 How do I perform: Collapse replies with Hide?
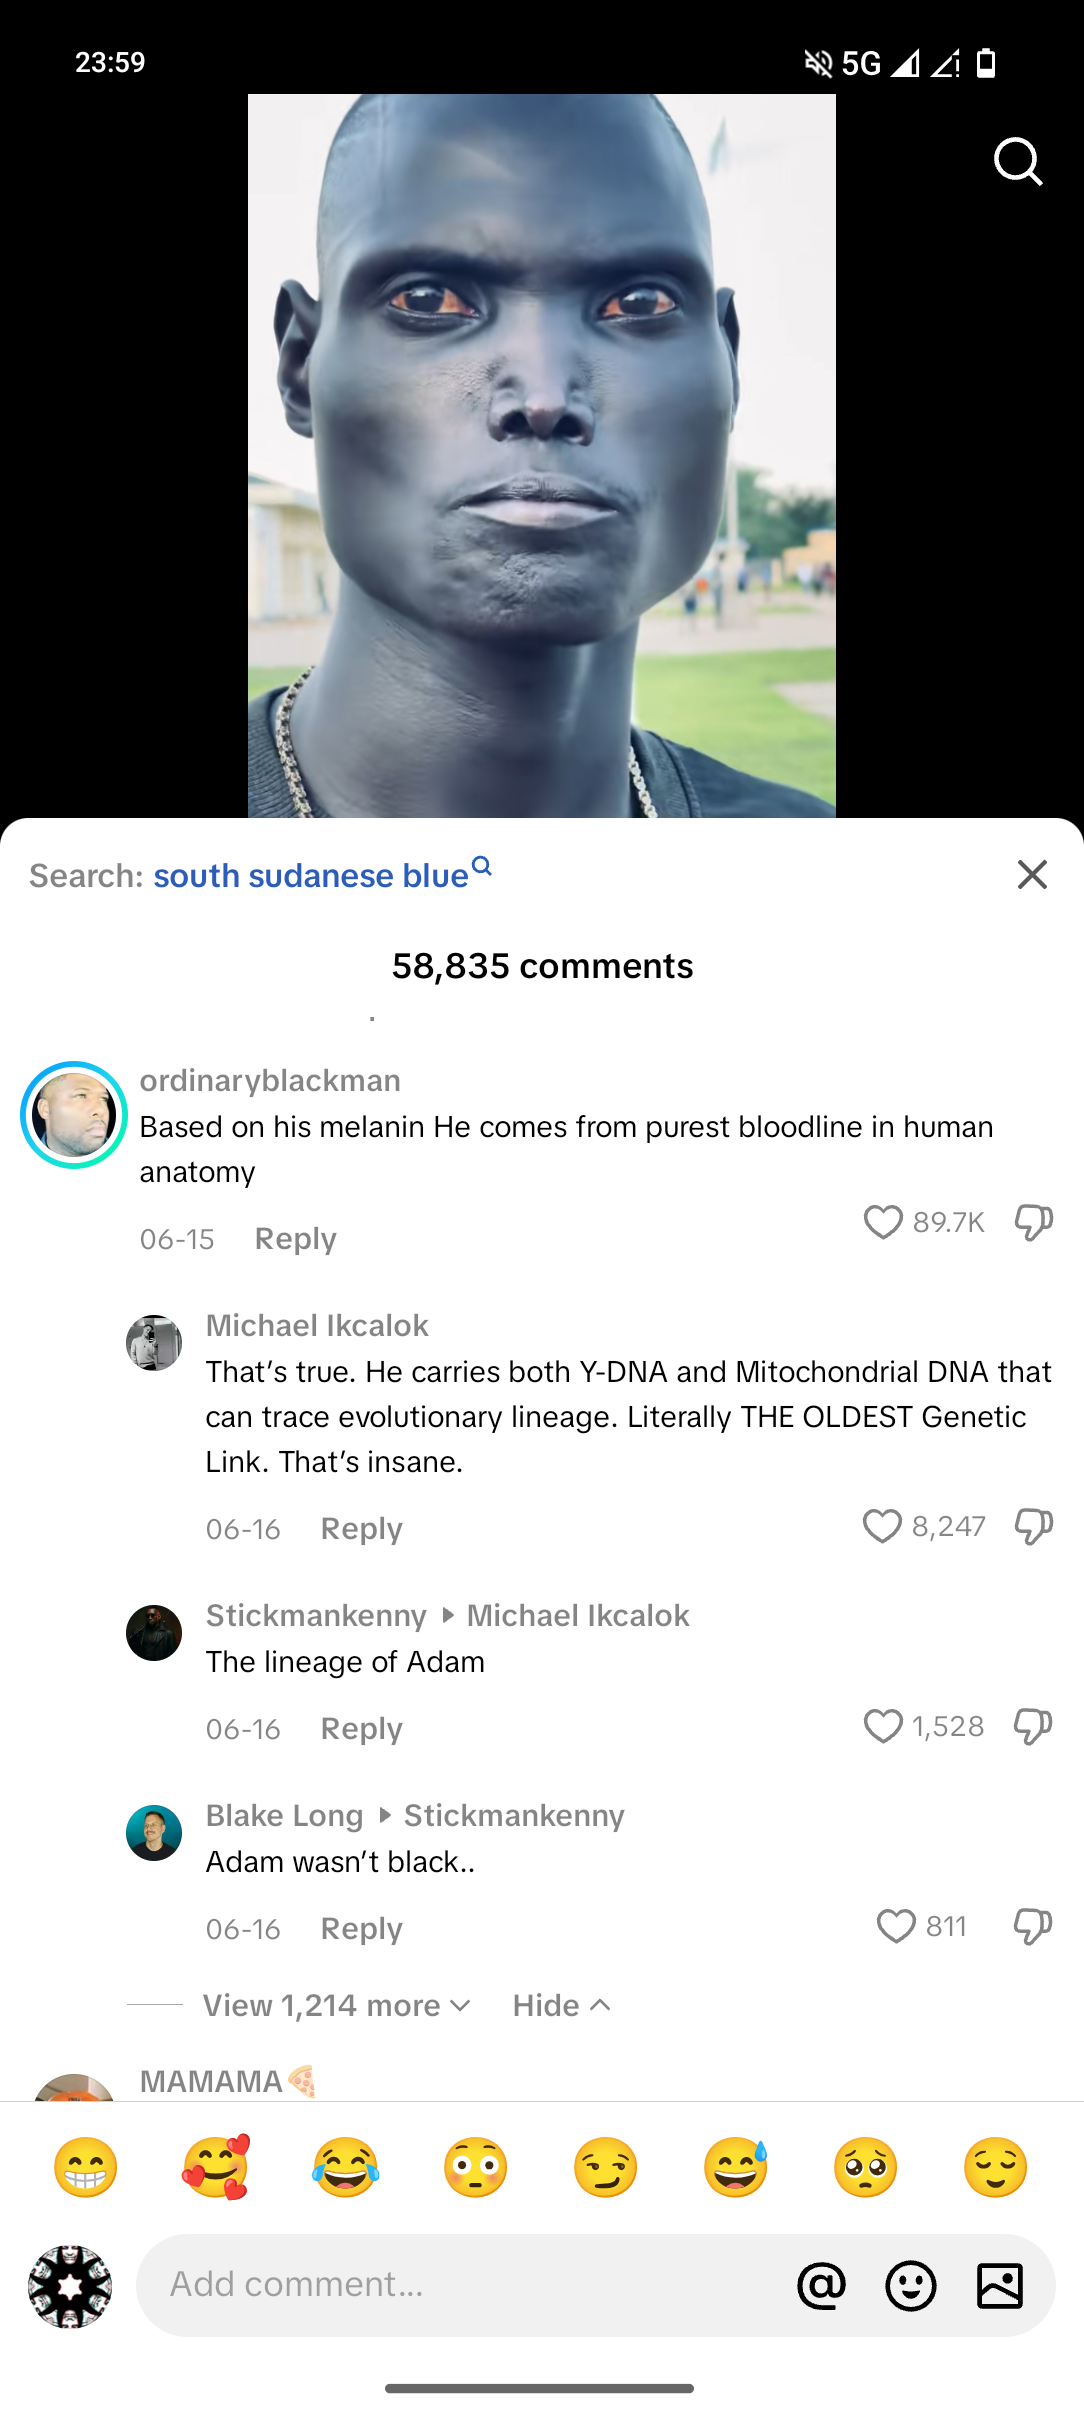[x=561, y=2005]
